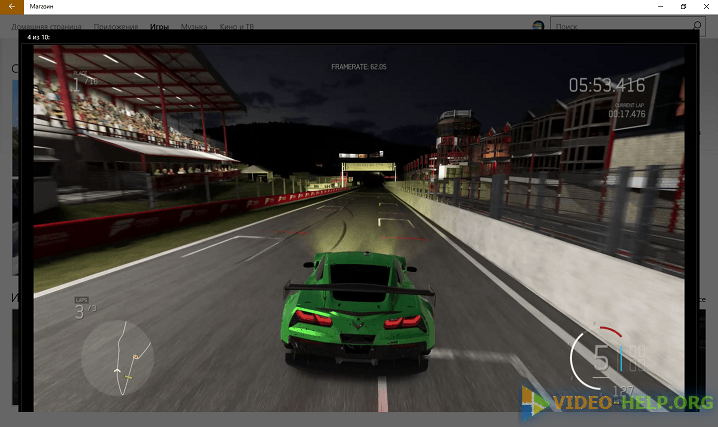Screen dimensions: 718x427
Task: Close the Магазин window
Action: pos(706,7)
